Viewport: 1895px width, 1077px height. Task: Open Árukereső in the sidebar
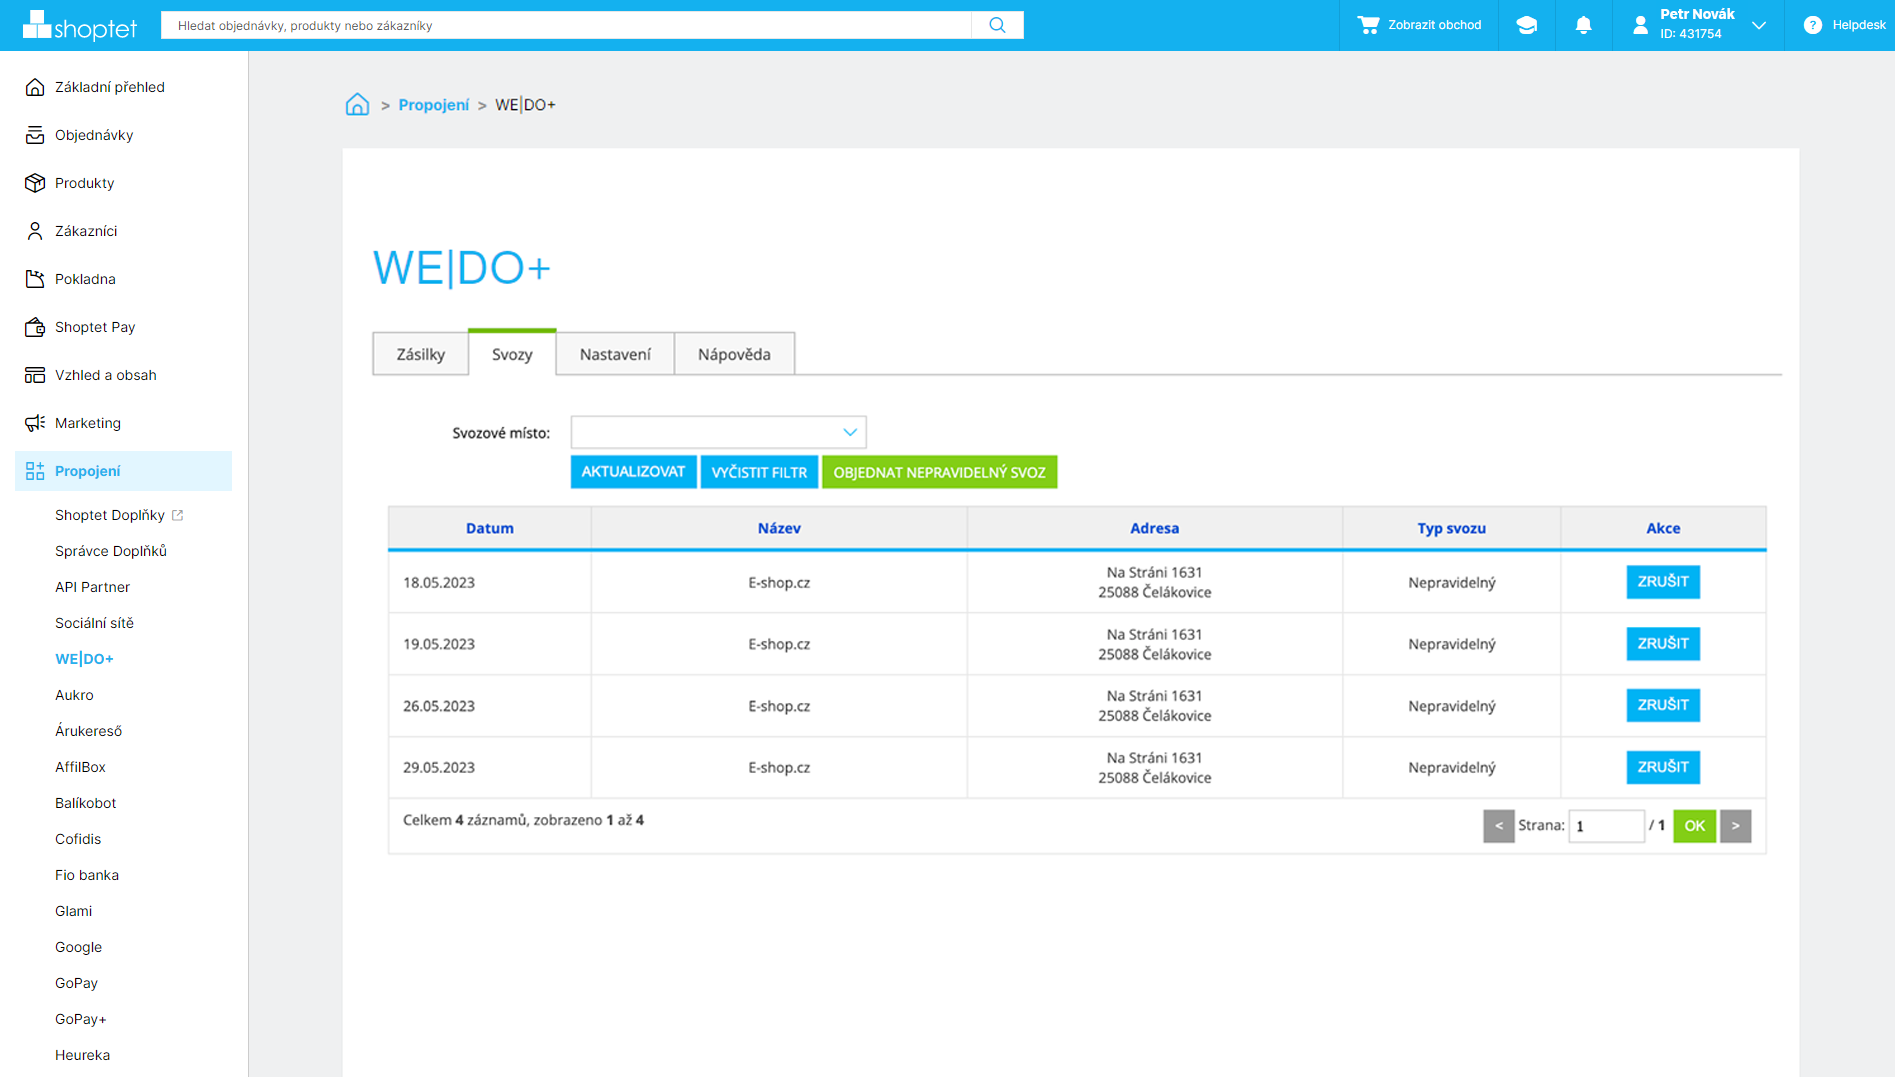(88, 731)
